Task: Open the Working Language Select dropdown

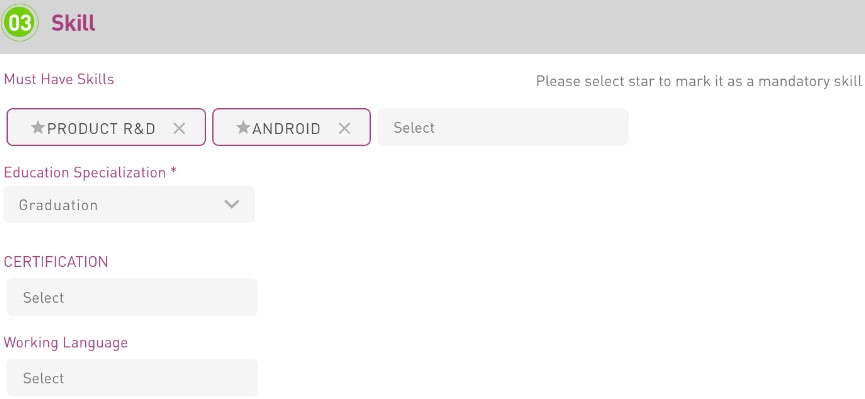Action: [x=132, y=378]
